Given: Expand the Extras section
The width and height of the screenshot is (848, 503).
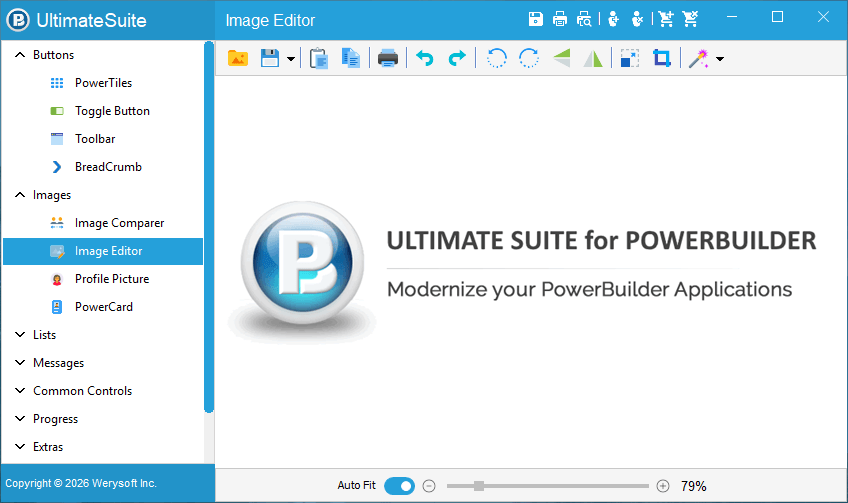Looking at the screenshot, I should click(x=20, y=447).
